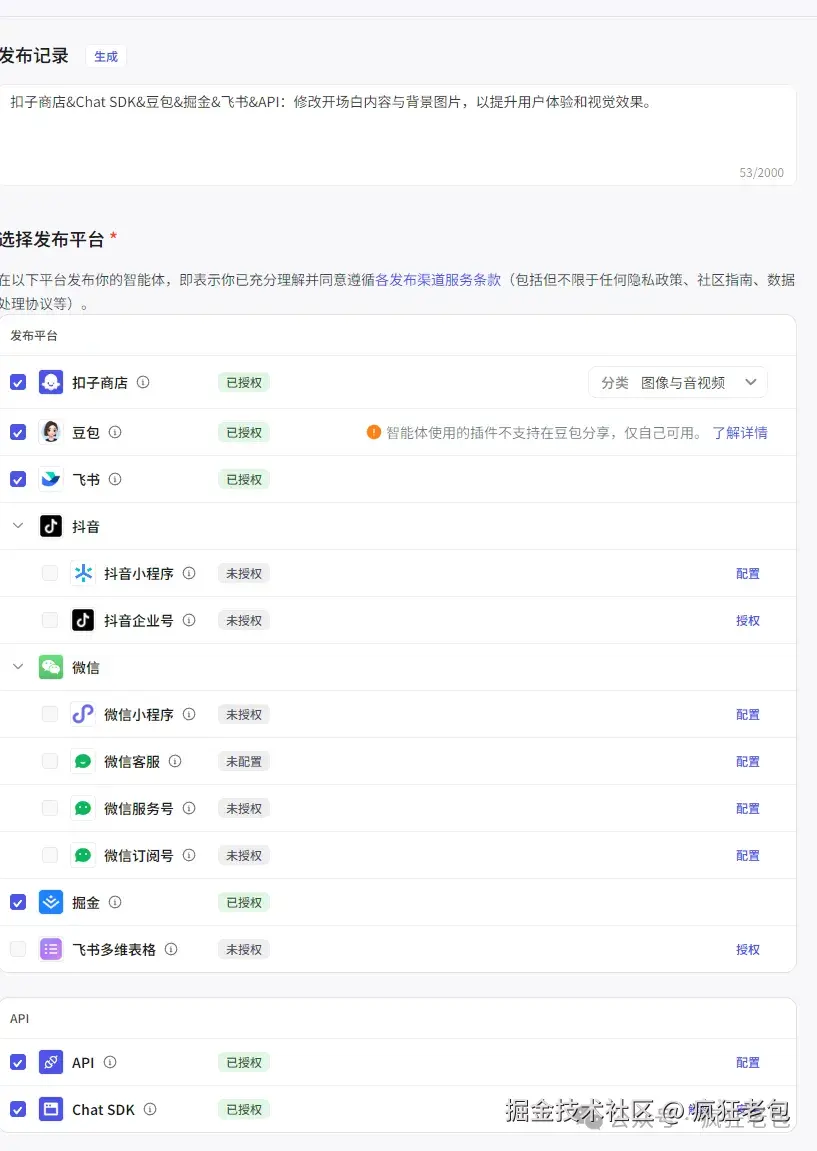
Task: Click the 生成 button
Action: point(105,57)
